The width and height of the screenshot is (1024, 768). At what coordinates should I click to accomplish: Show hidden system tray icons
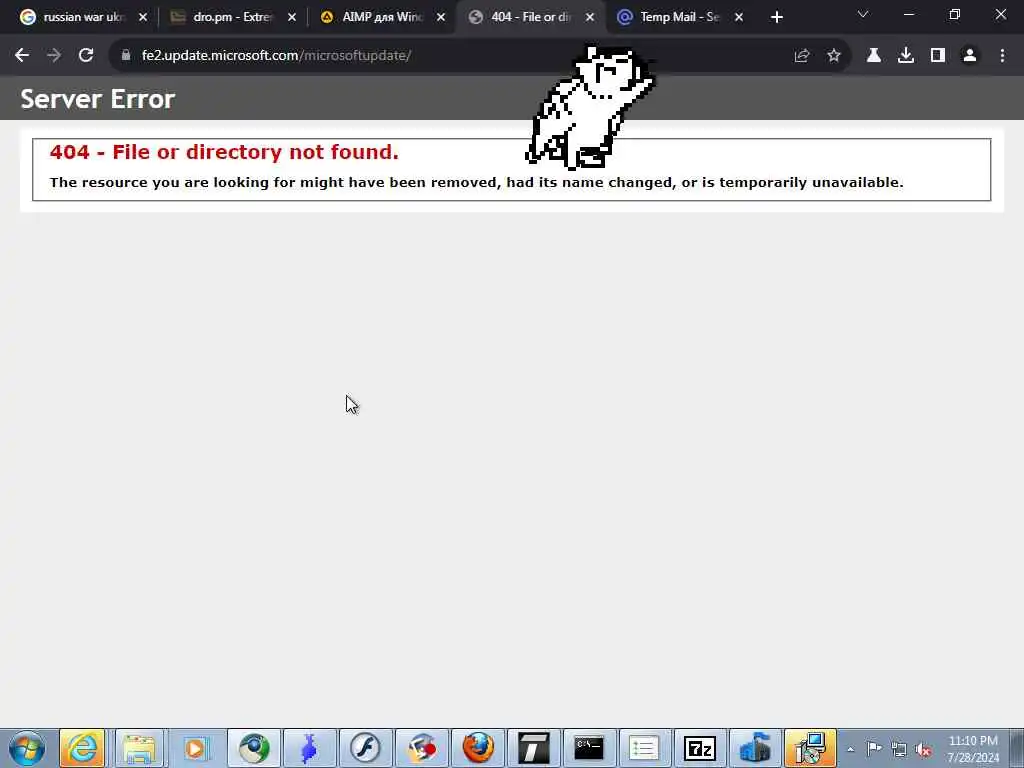tap(850, 749)
